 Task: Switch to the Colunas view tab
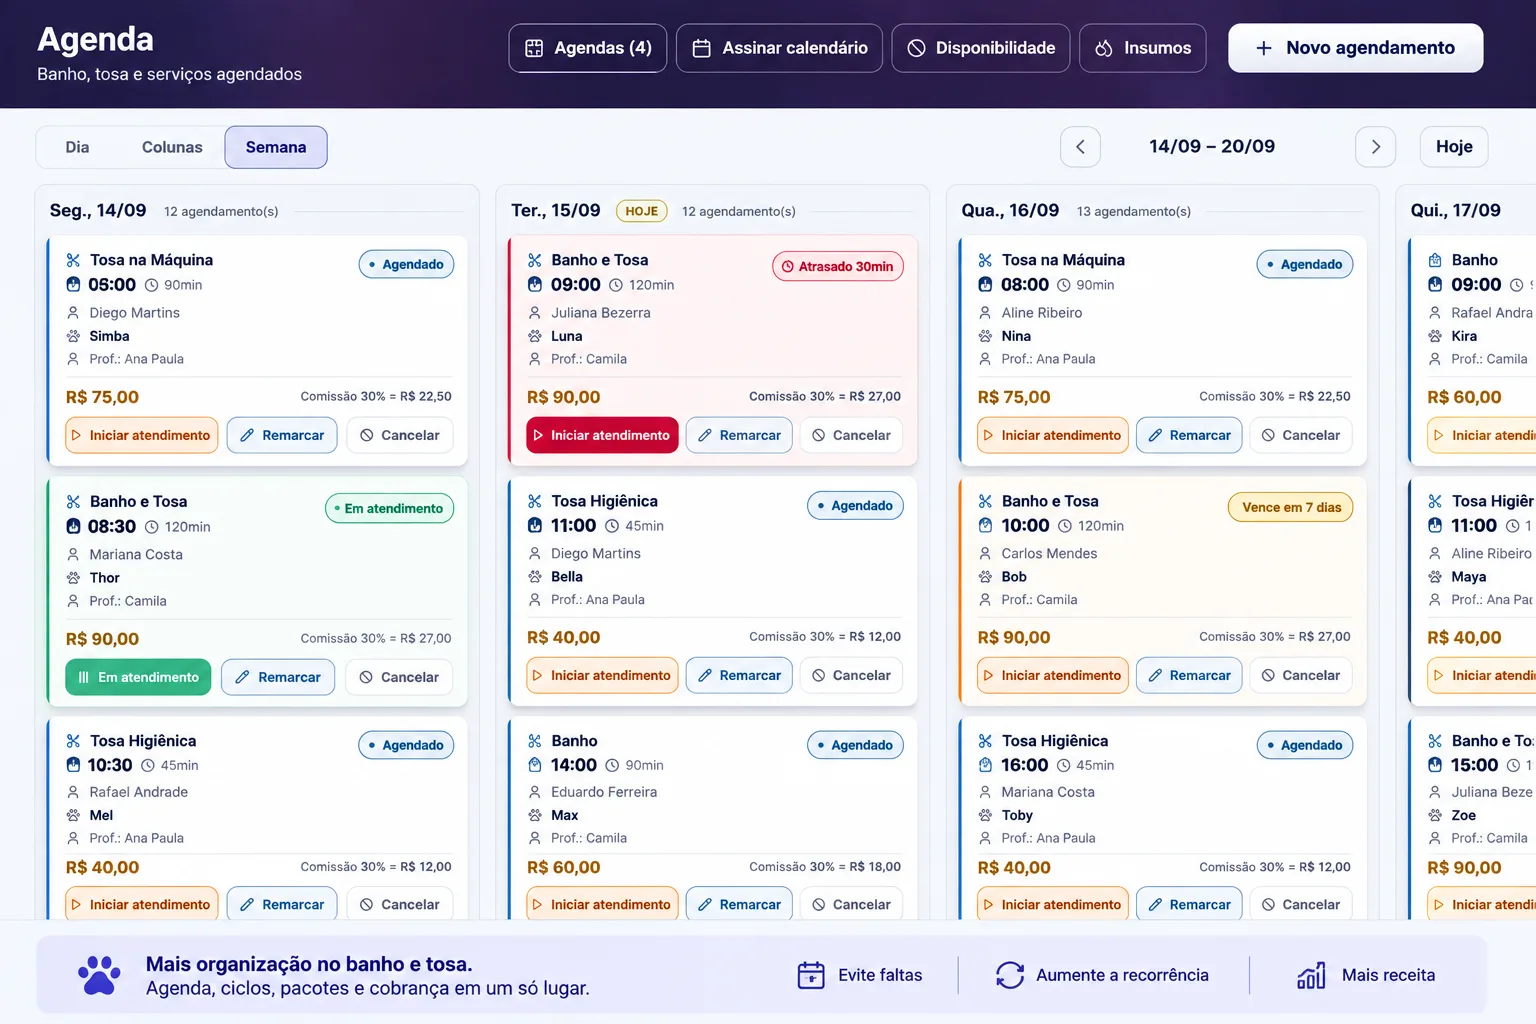click(172, 147)
